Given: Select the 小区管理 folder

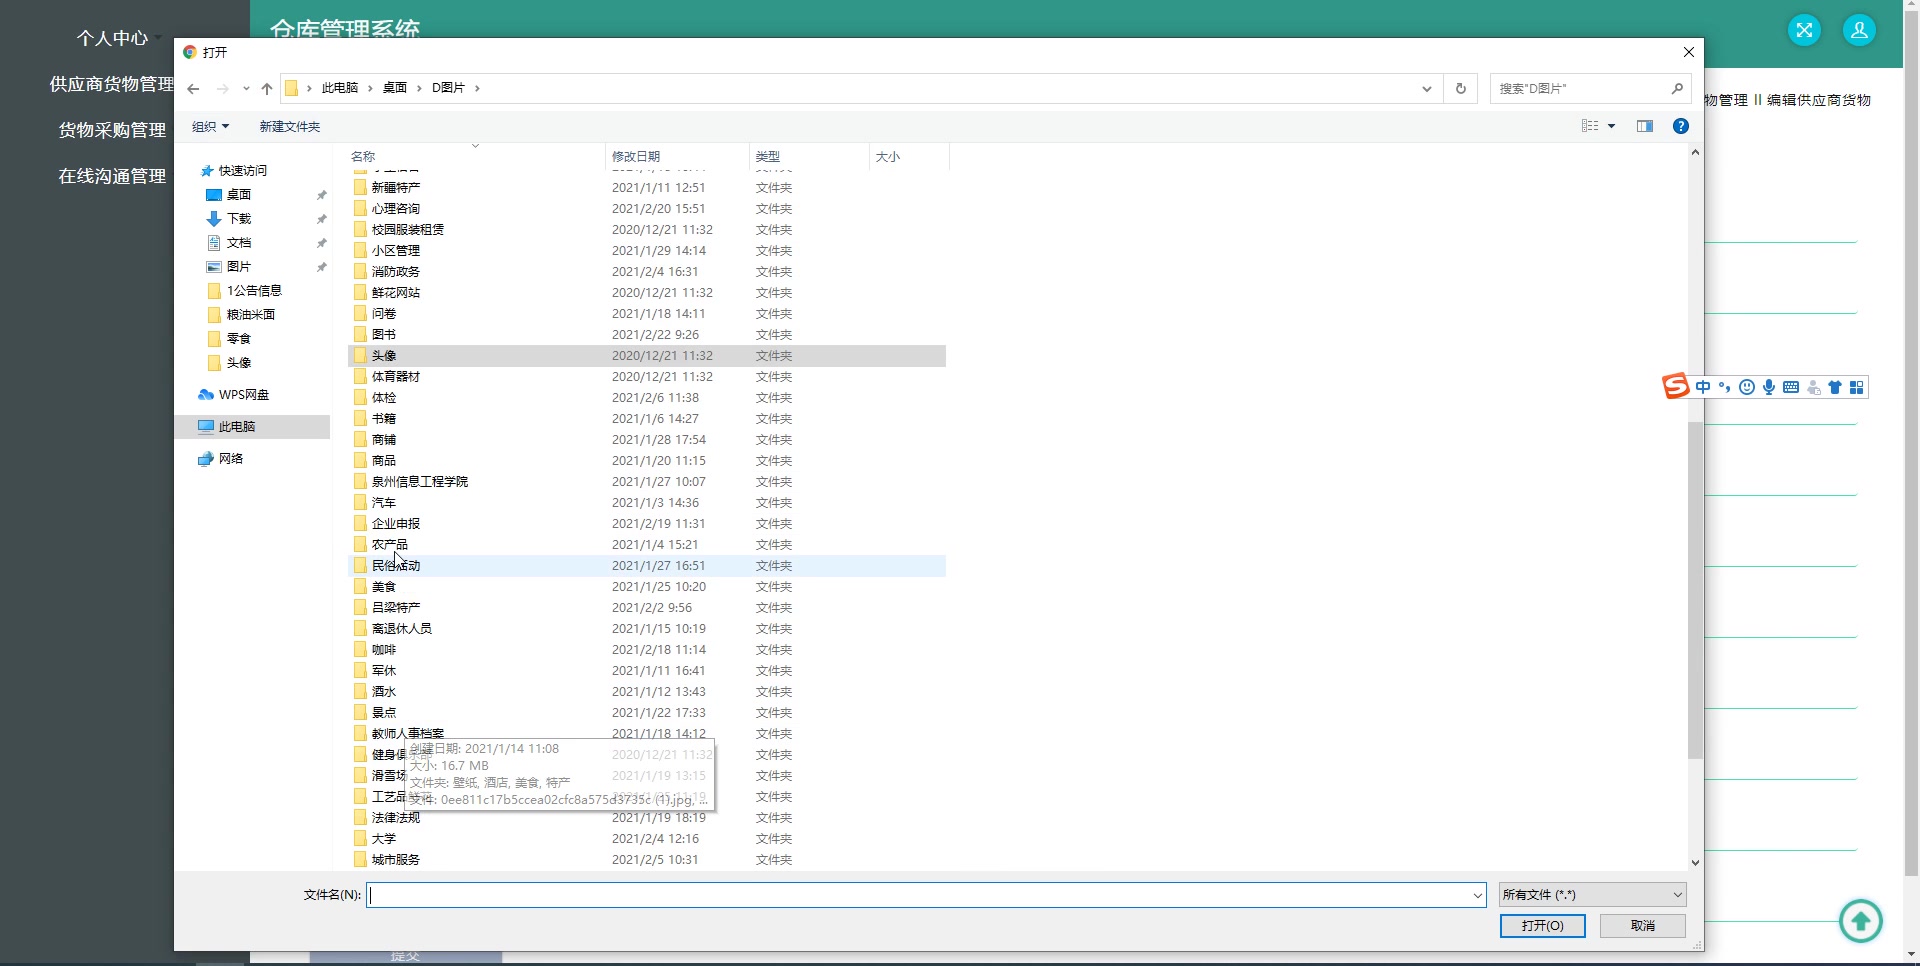Looking at the screenshot, I should click(x=647, y=251).
